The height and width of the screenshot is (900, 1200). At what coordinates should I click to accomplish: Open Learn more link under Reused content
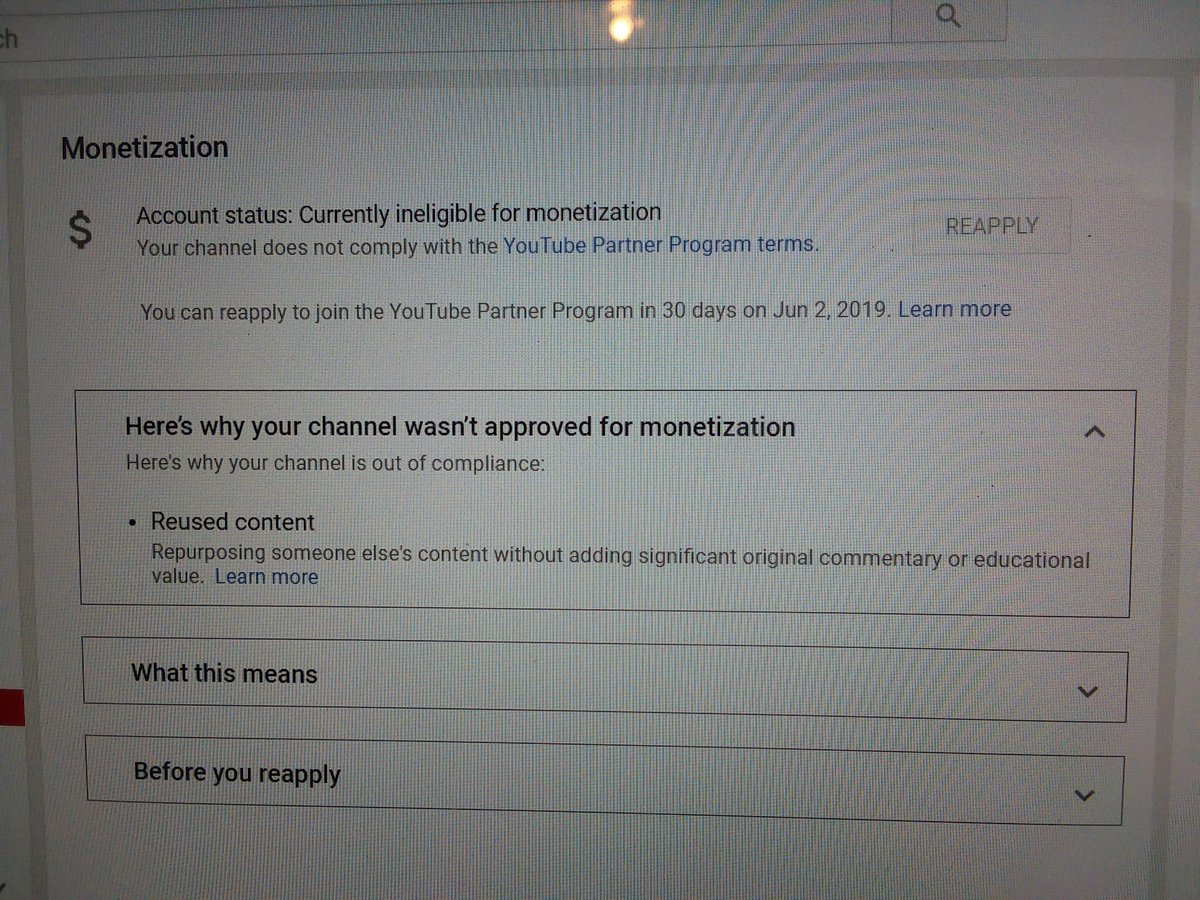(266, 577)
